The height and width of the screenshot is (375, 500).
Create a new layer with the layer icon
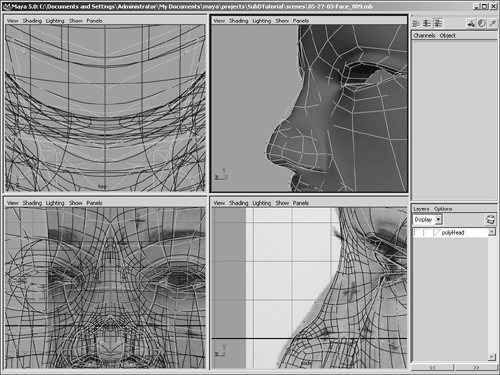pyautogui.click(x=490, y=220)
